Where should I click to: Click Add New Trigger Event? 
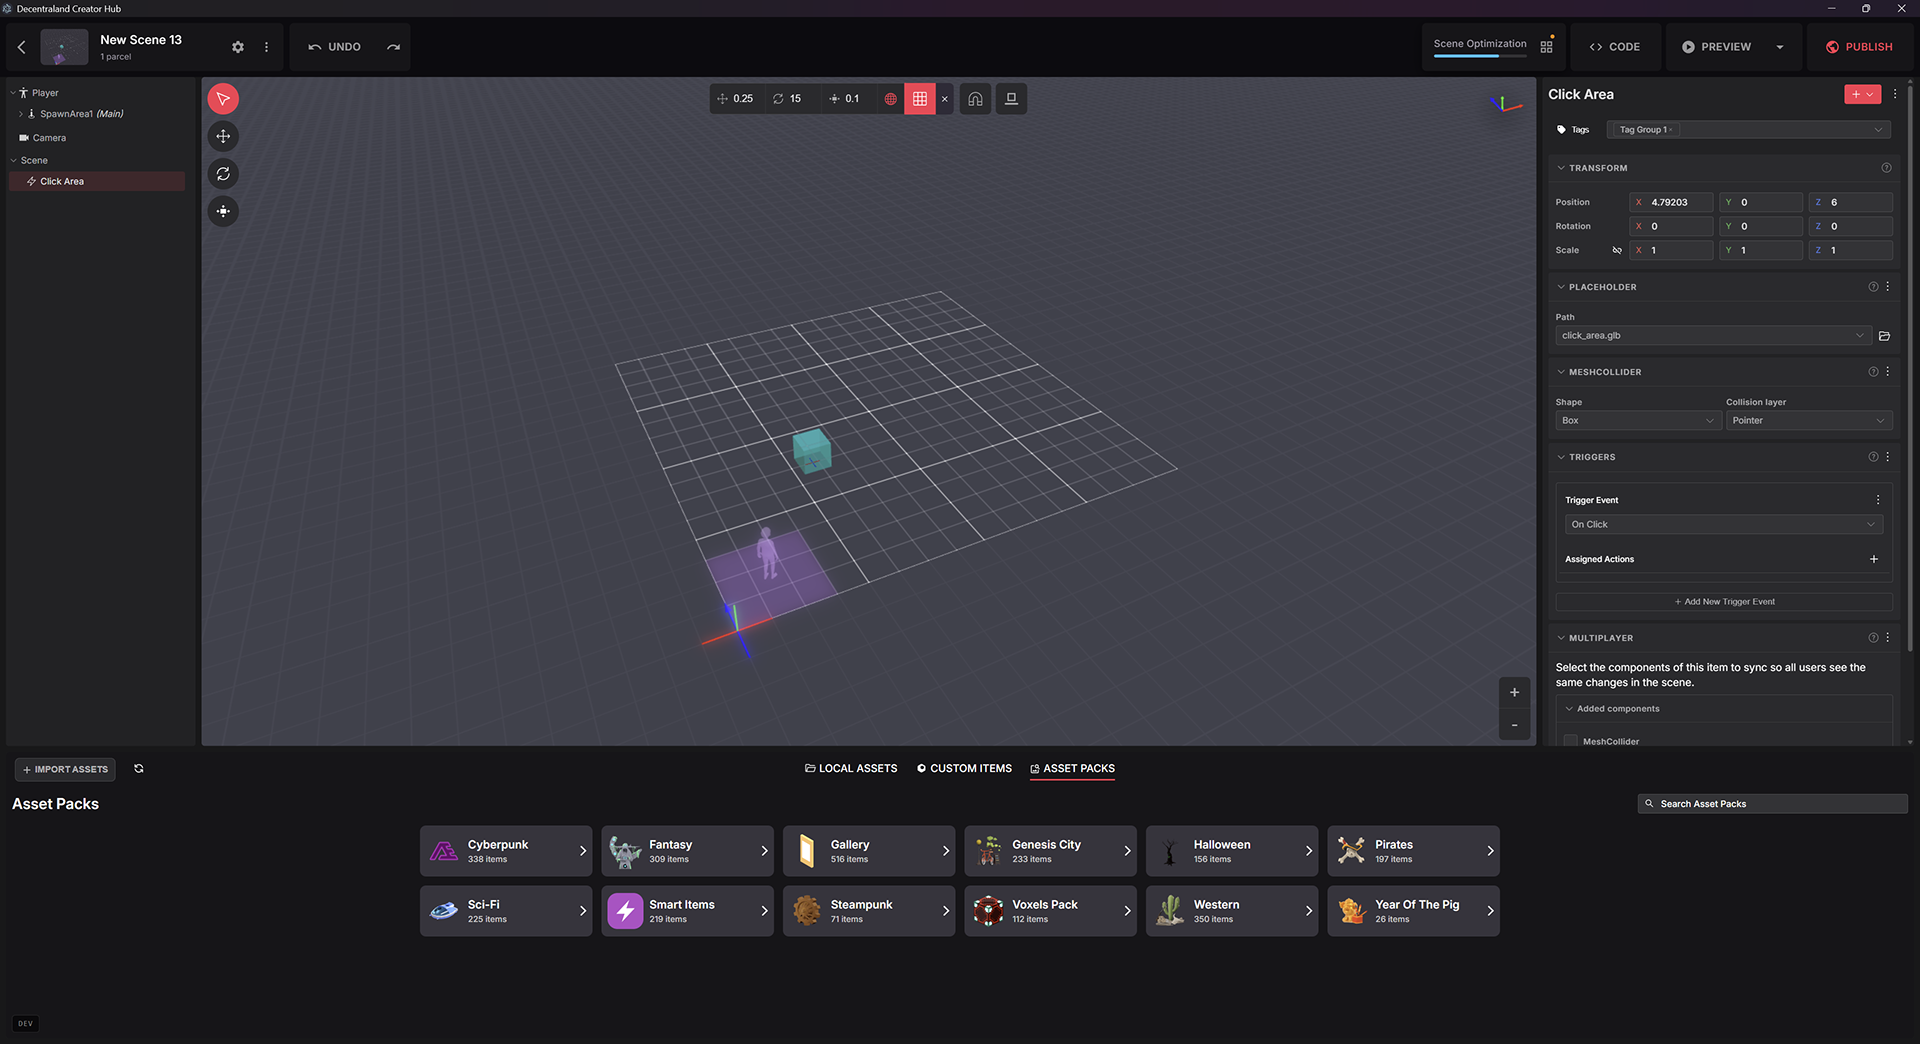1724,602
